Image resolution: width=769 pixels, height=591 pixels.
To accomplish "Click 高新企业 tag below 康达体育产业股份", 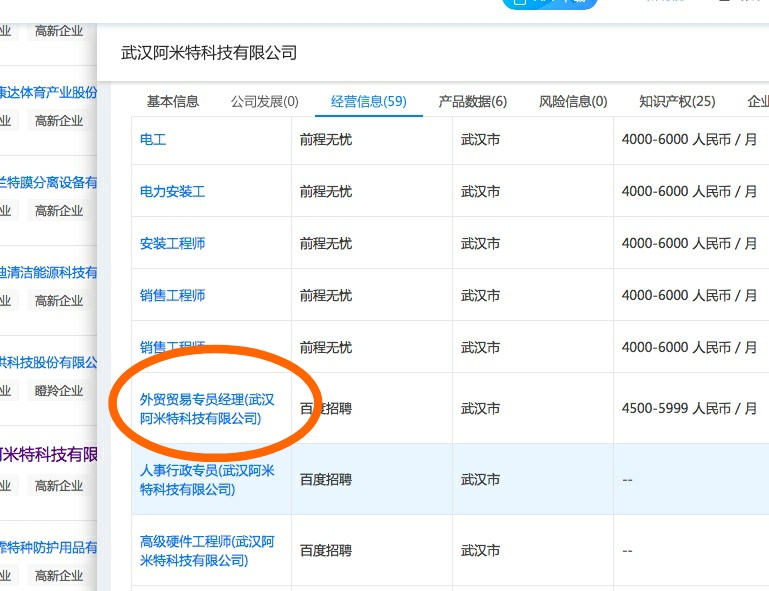I will [59, 121].
